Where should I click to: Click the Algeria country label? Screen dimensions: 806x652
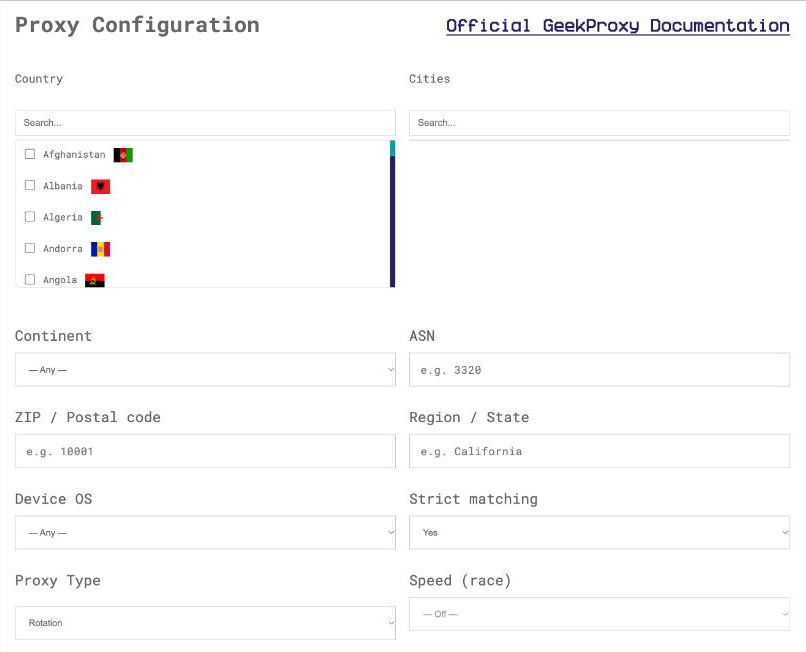click(x=63, y=218)
